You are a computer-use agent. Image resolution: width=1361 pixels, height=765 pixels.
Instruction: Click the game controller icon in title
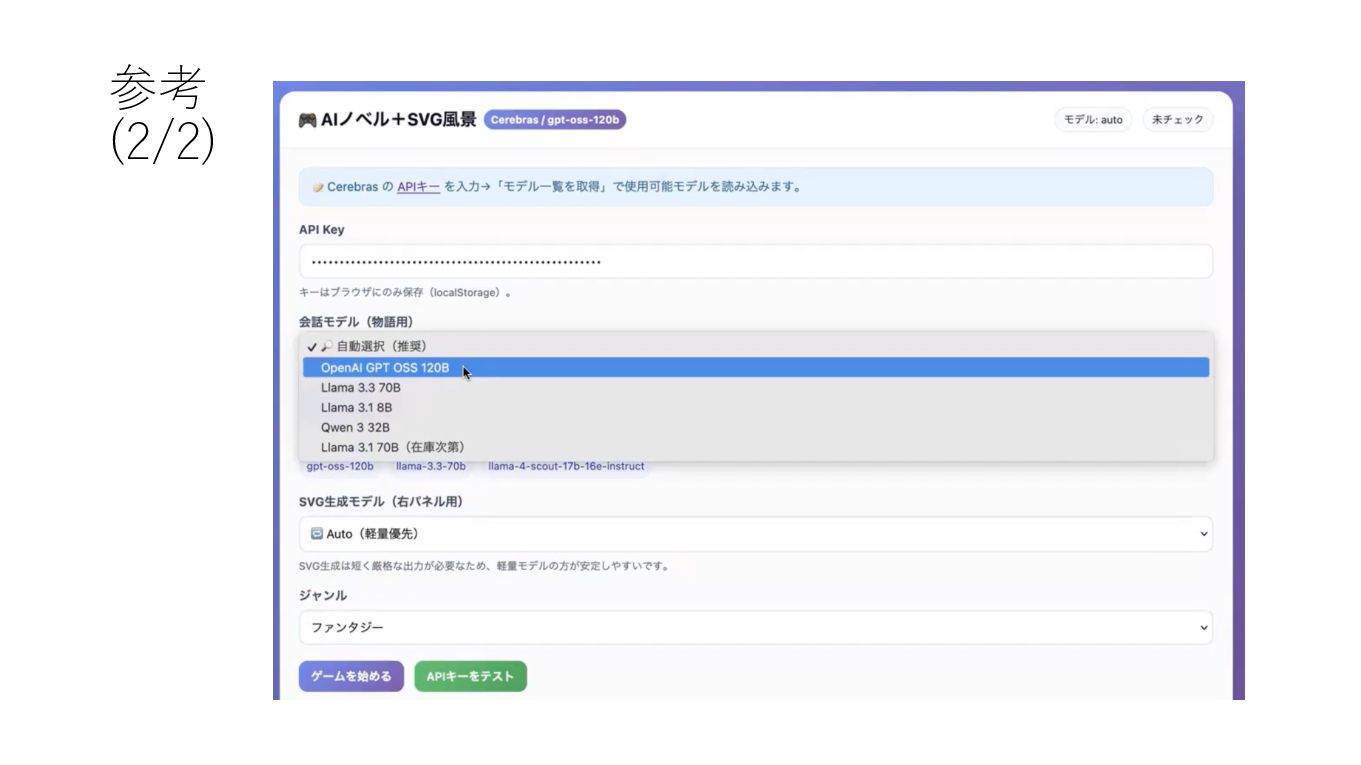[307, 120]
